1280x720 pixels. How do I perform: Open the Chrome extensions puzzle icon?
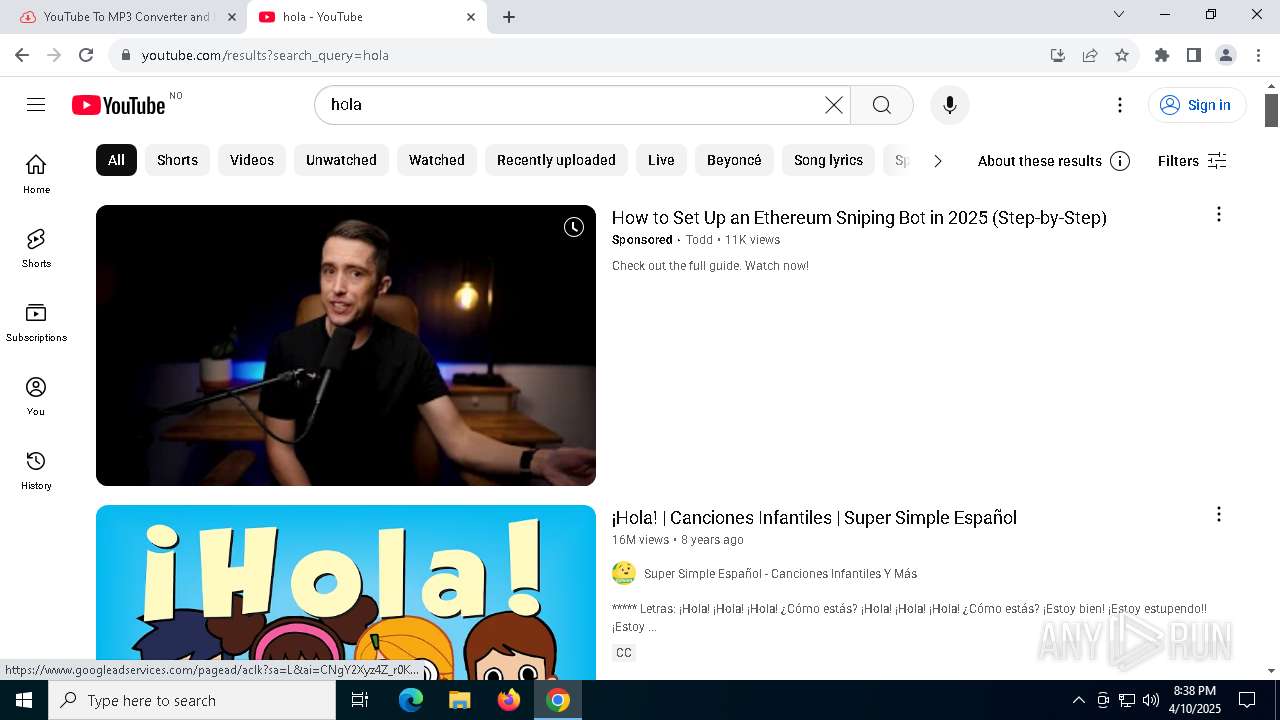tap(1162, 55)
